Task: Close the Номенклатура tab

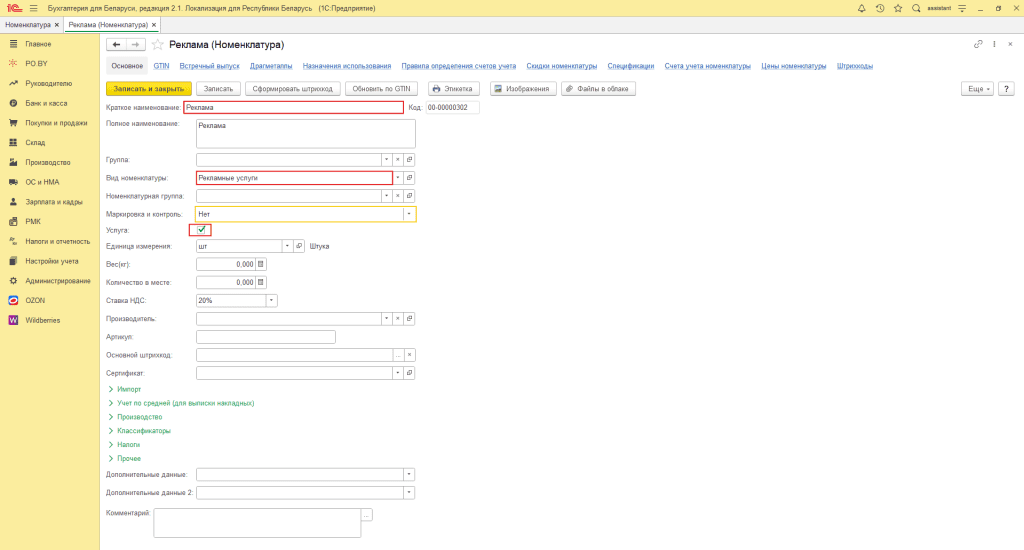Action: pos(57,24)
